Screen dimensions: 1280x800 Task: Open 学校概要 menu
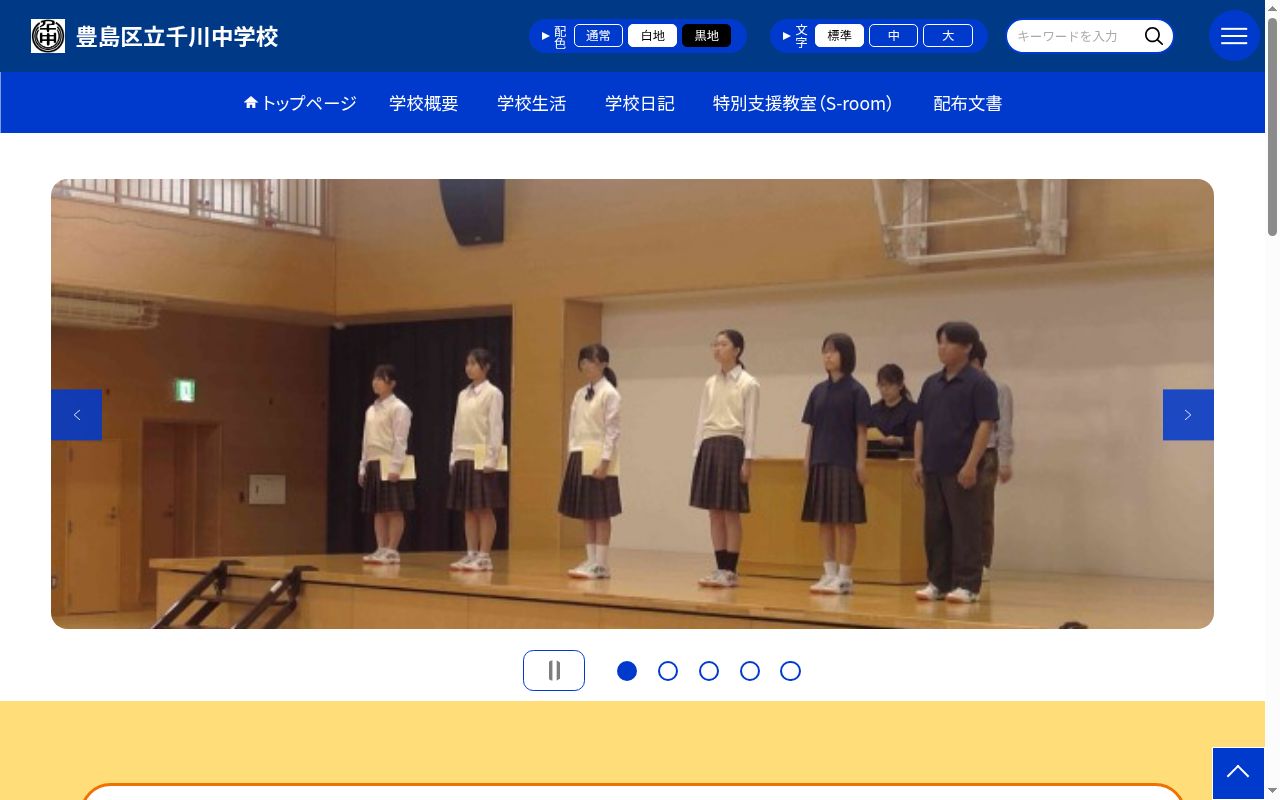424,103
